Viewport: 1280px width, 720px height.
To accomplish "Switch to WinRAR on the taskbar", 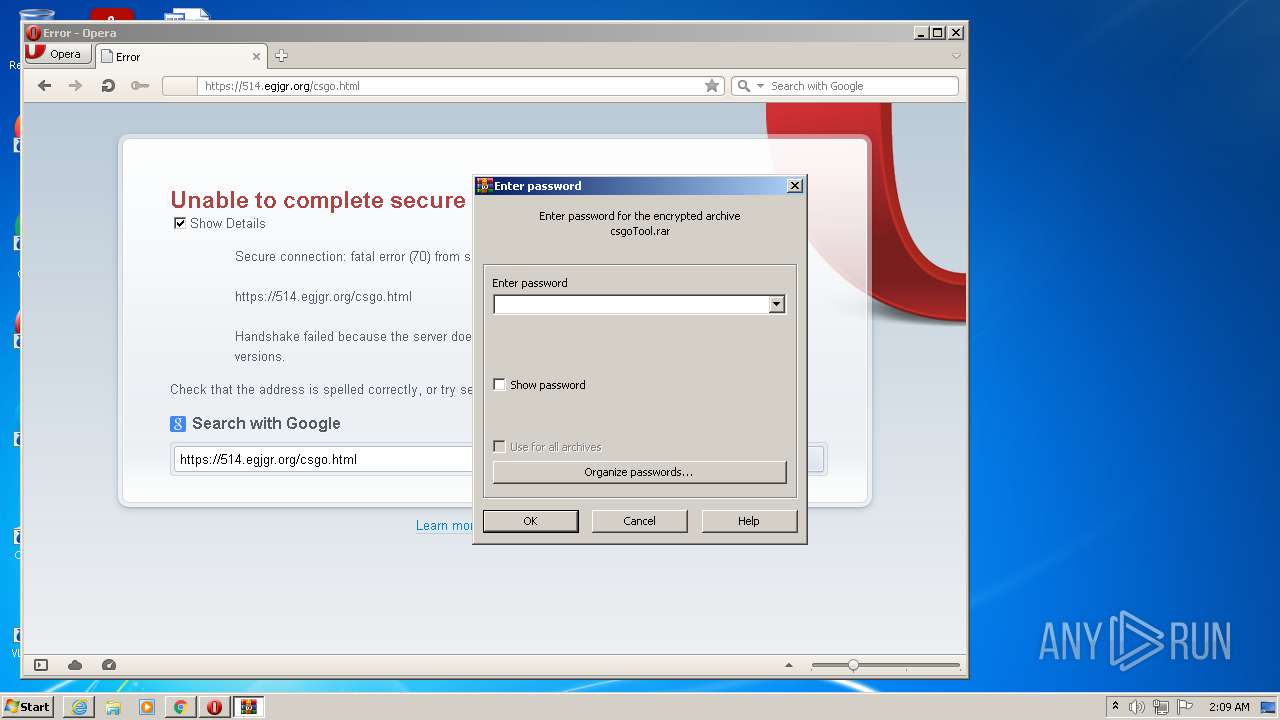I will 249,707.
